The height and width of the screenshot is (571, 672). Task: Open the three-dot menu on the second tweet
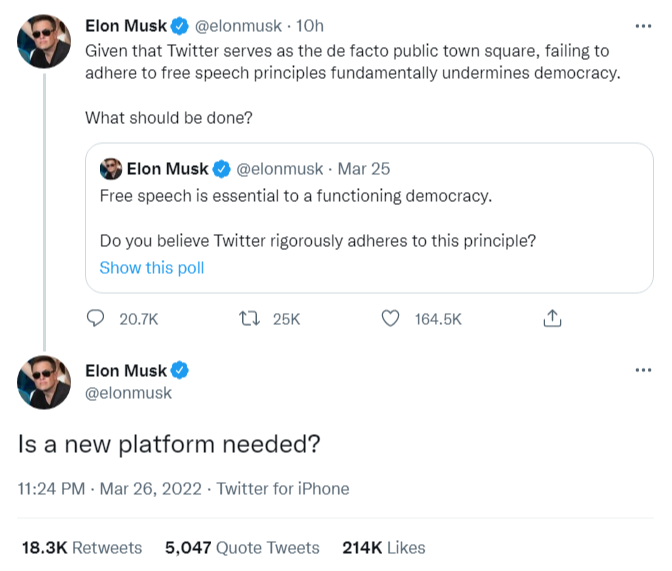click(x=643, y=370)
